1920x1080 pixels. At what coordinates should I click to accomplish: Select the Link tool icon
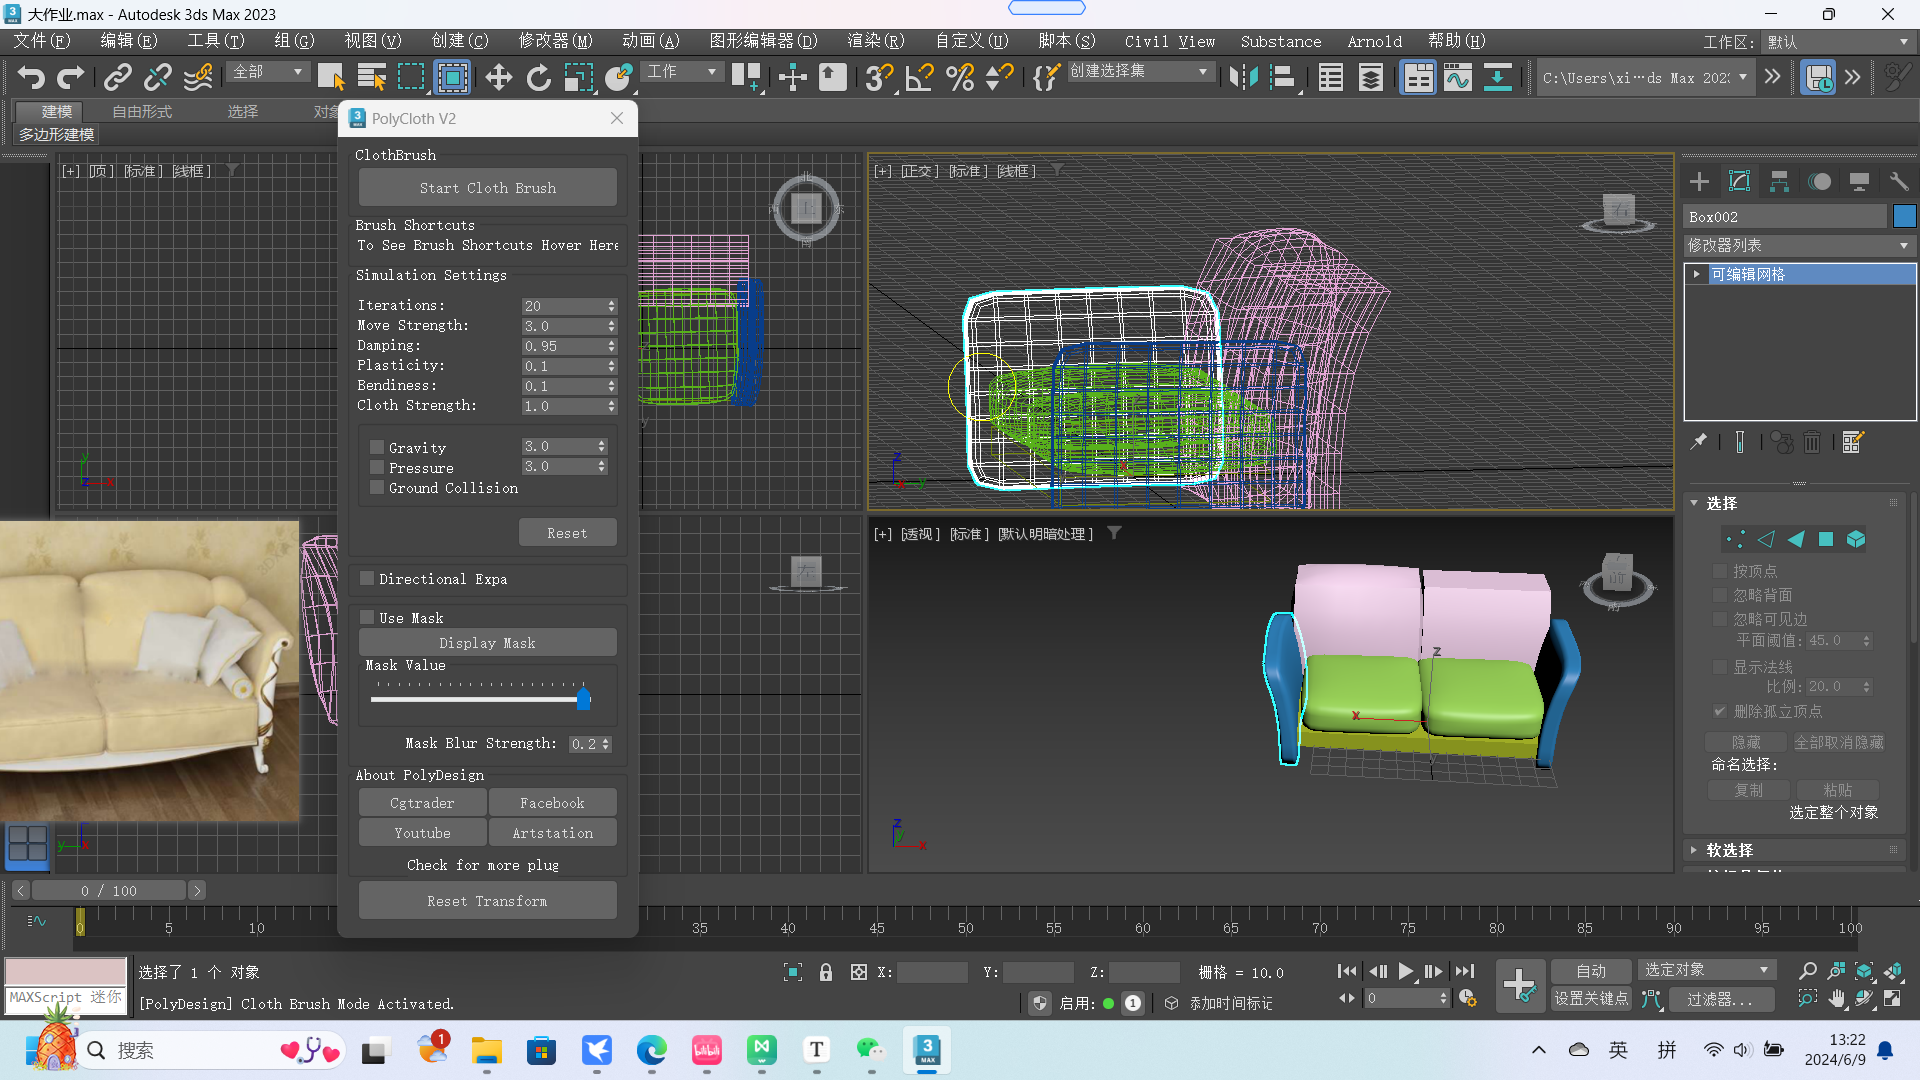(118, 77)
